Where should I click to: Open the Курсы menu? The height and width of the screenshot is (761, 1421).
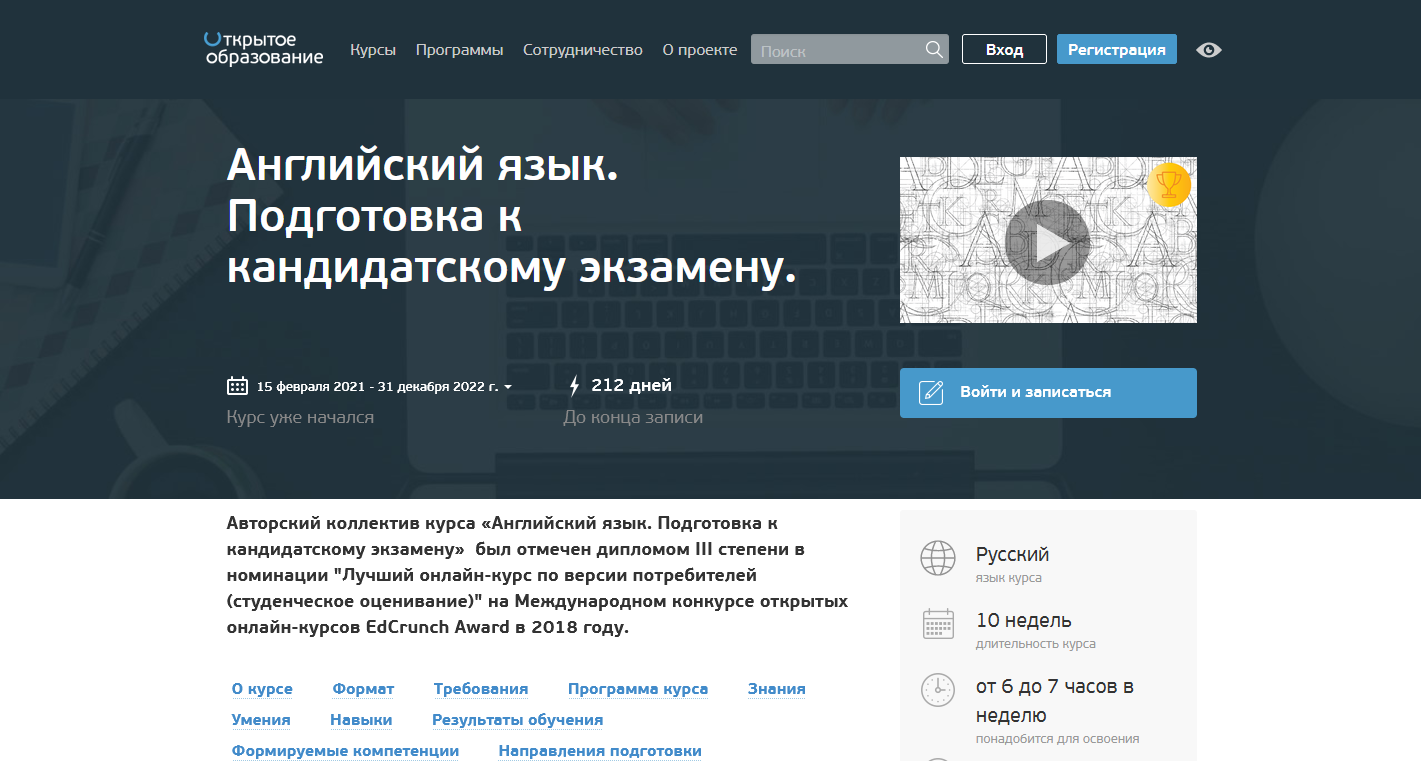[x=373, y=48]
